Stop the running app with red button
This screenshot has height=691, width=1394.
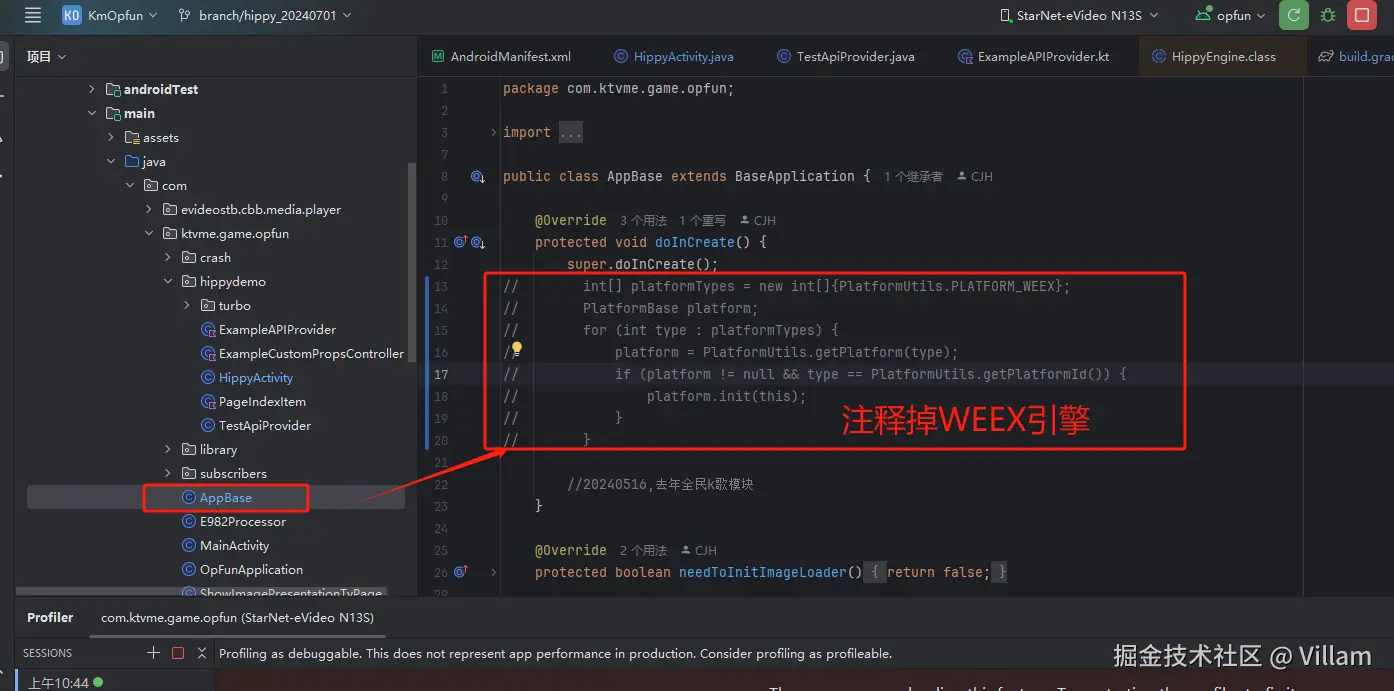point(1361,15)
